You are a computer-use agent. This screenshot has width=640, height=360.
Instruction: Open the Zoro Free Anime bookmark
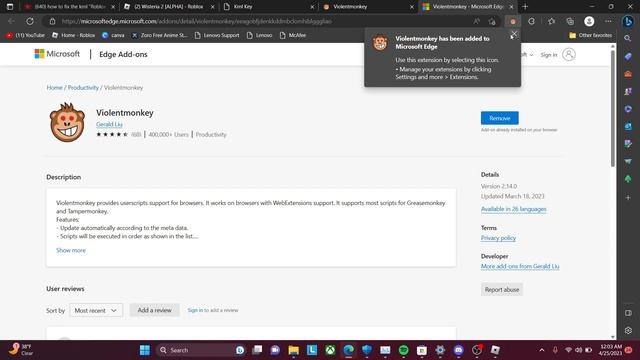pos(159,36)
